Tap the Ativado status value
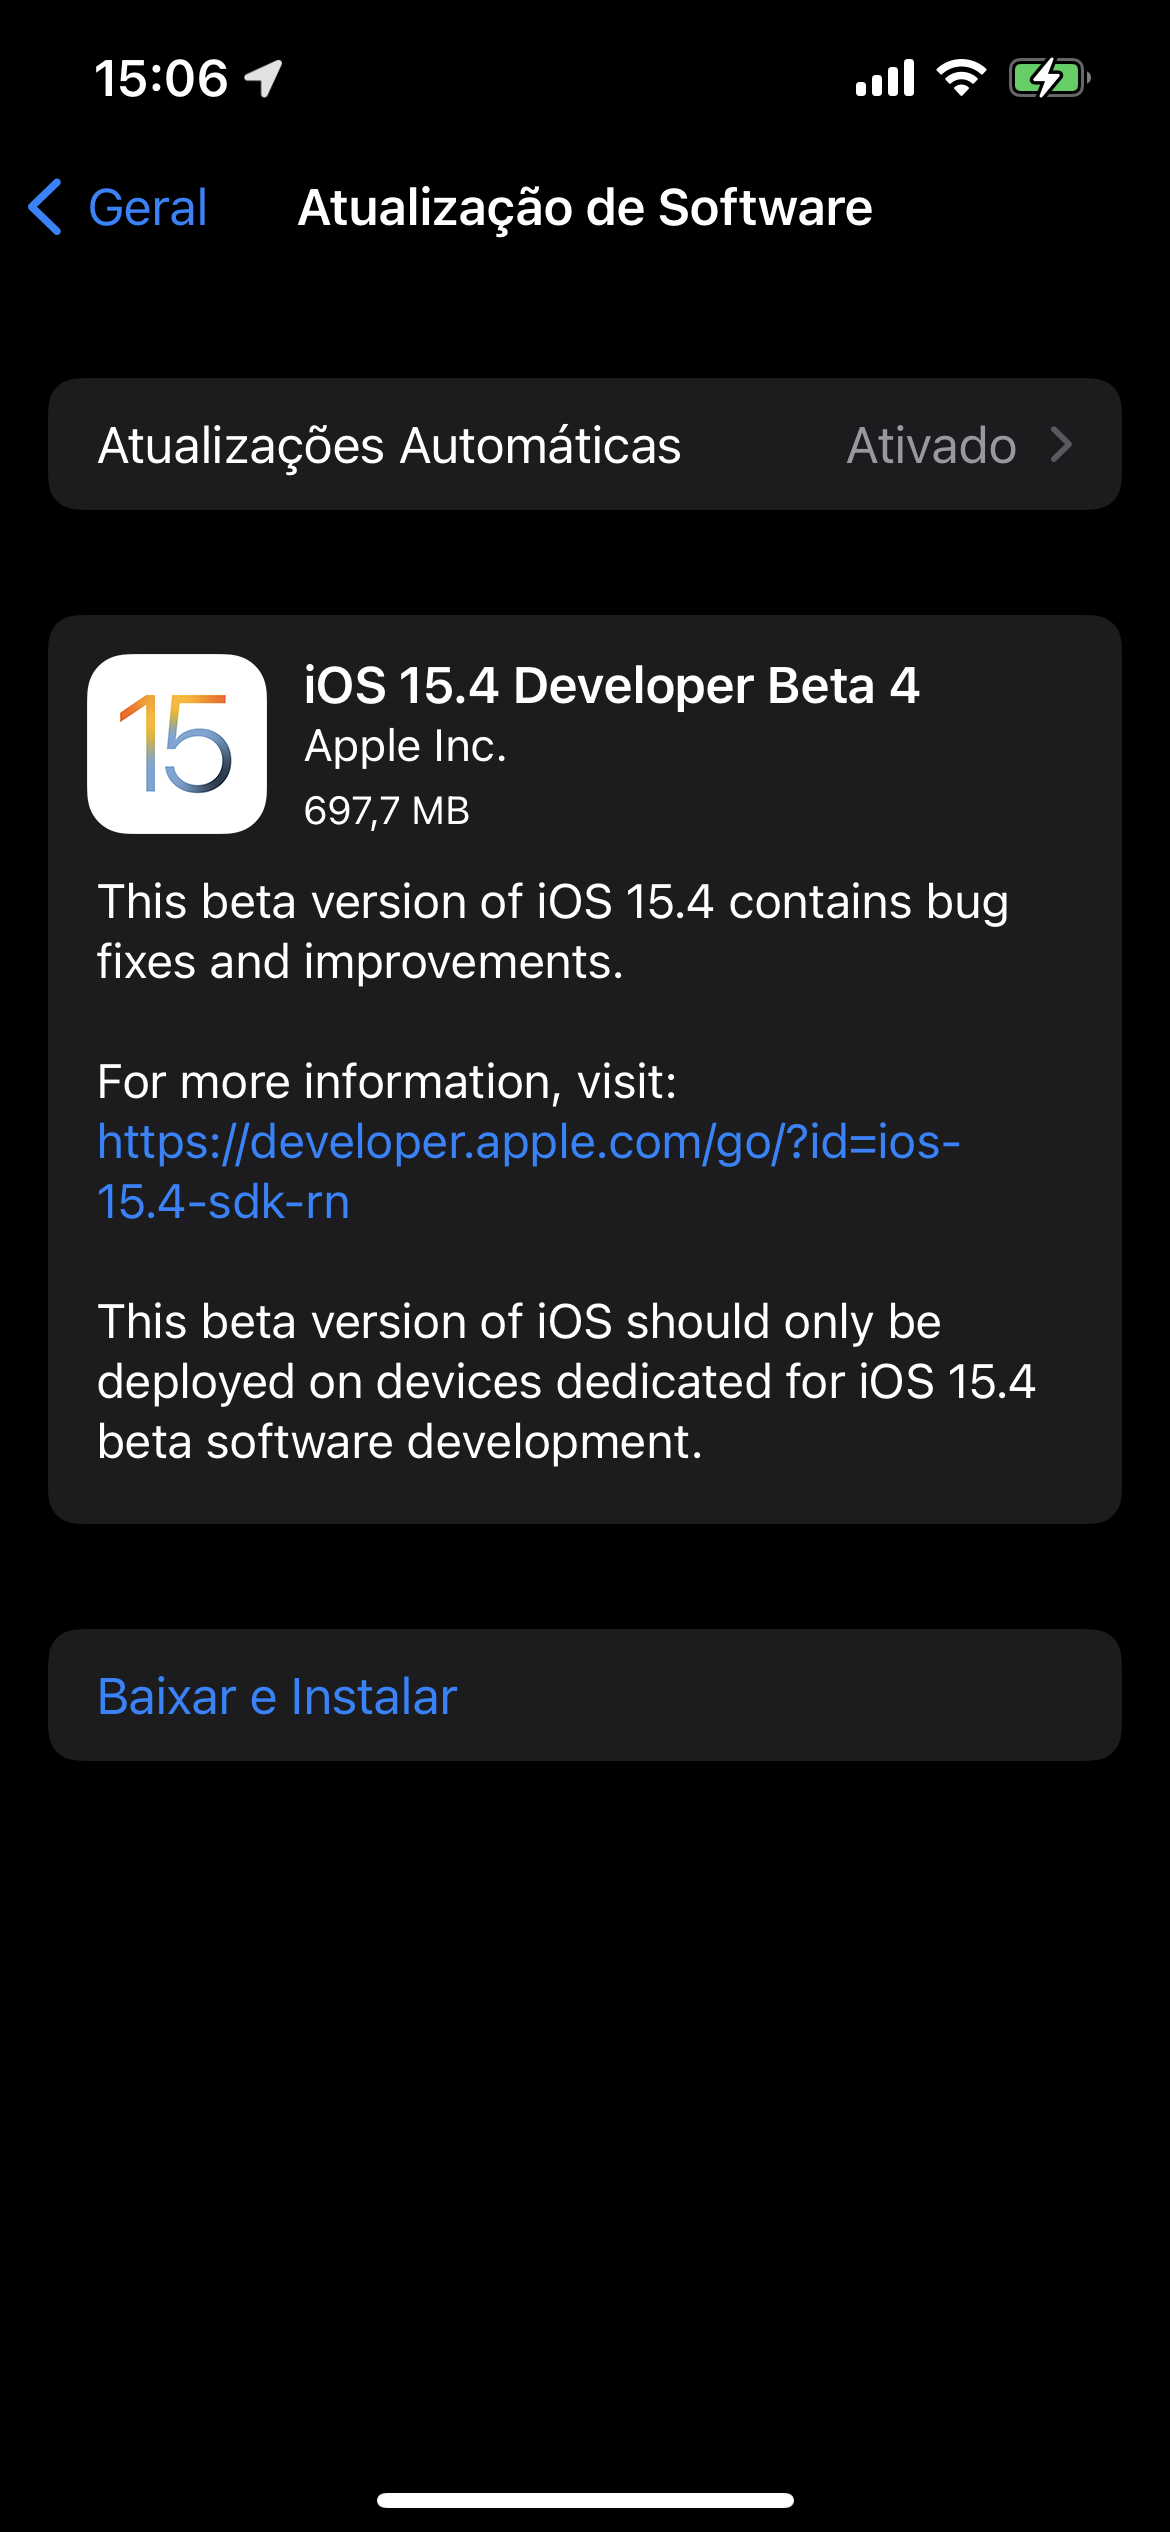The image size is (1170, 2532). pyautogui.click(x=931, y=445)
